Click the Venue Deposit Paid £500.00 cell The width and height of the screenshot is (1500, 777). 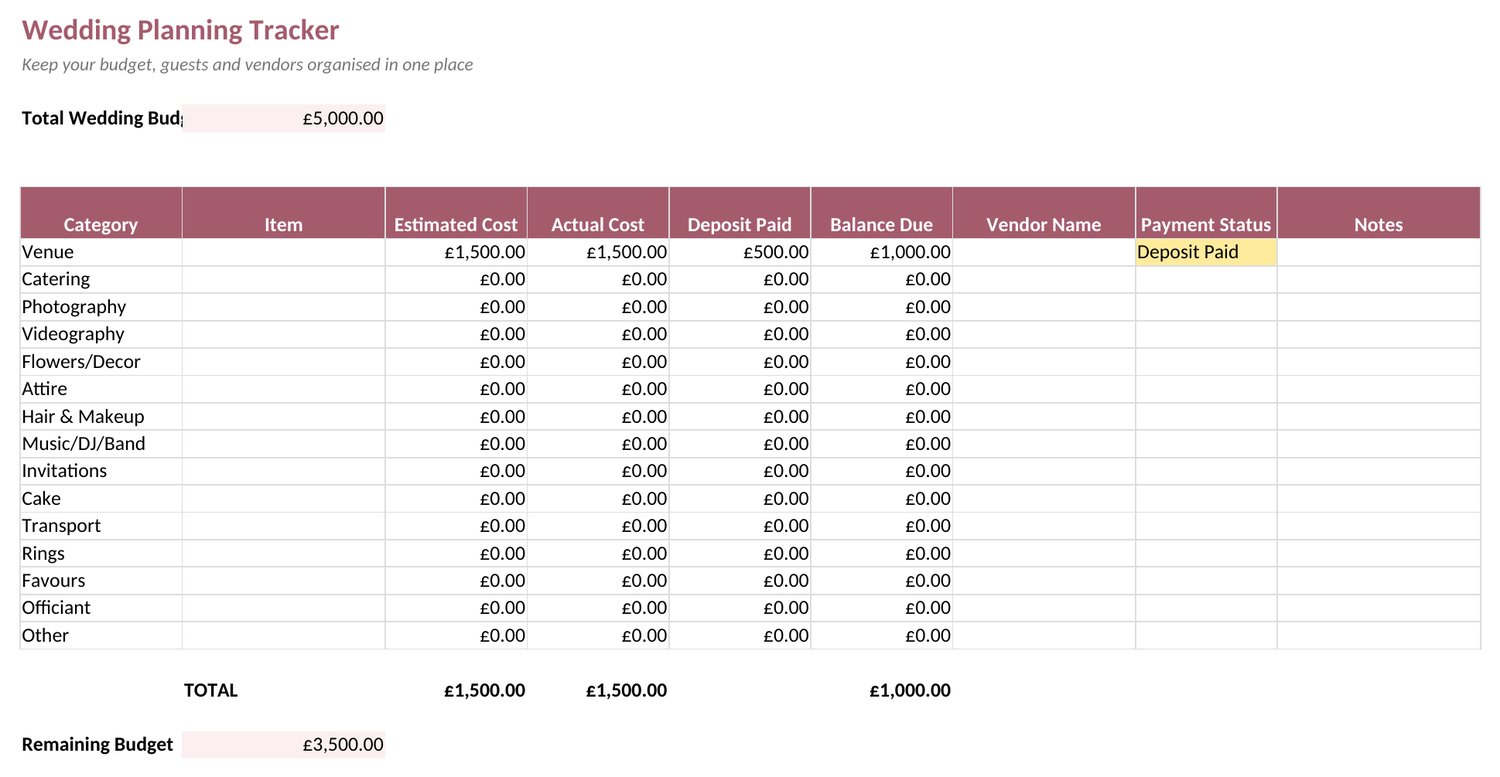740,252
